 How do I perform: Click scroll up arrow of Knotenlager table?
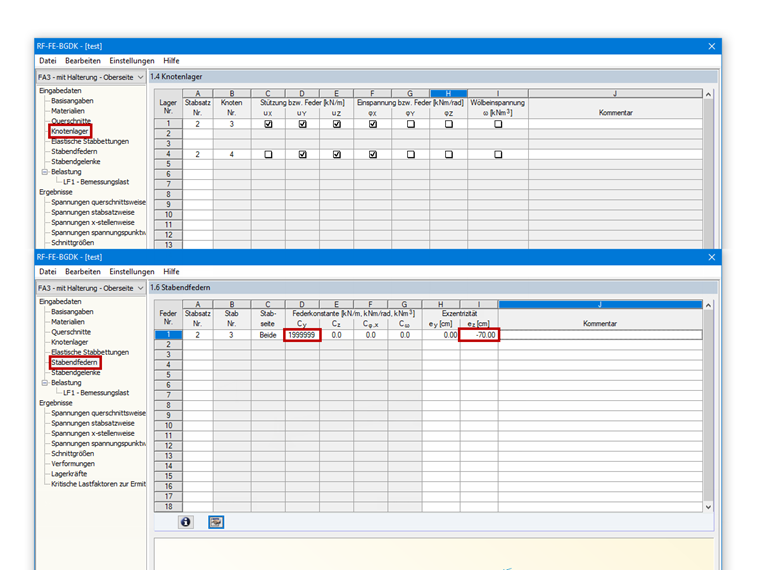[x=708, y=95]
